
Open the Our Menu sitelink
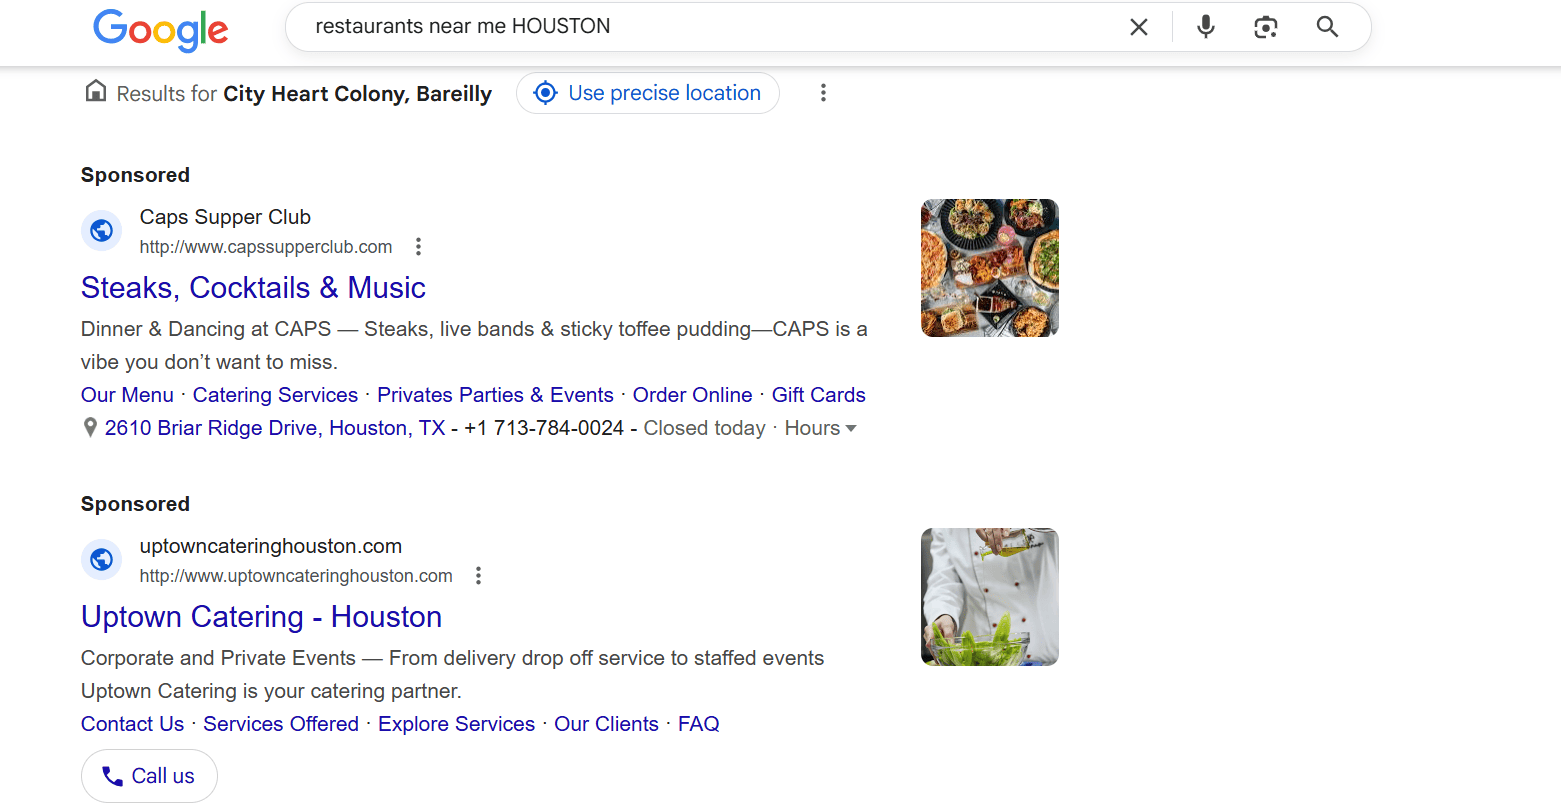(127, 395)
